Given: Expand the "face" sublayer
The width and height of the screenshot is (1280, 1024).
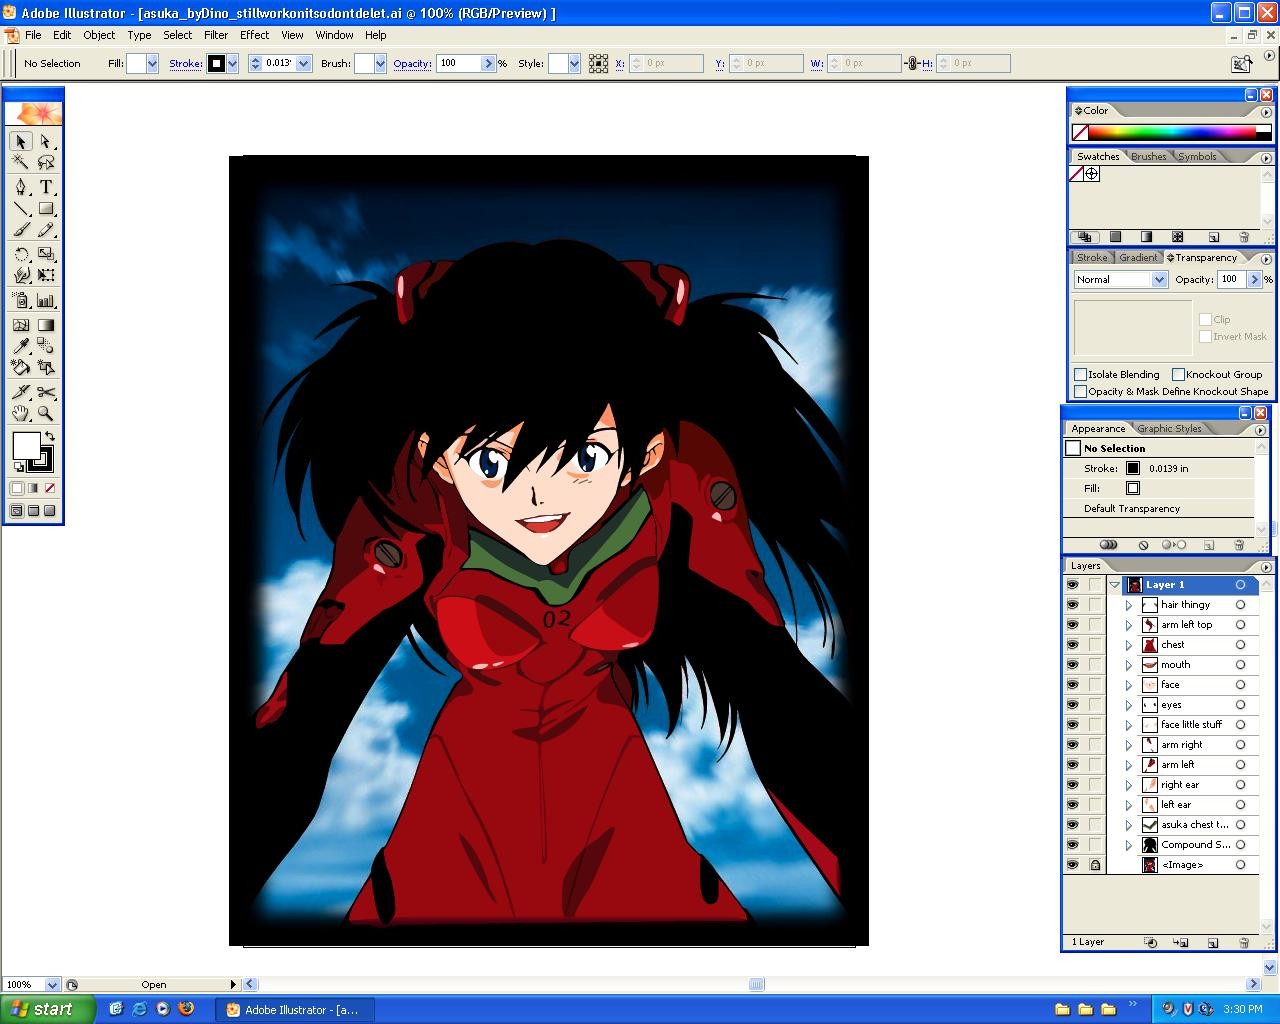Looking at the screenshot, I should pyautogui.click(x=1129, y=685).
